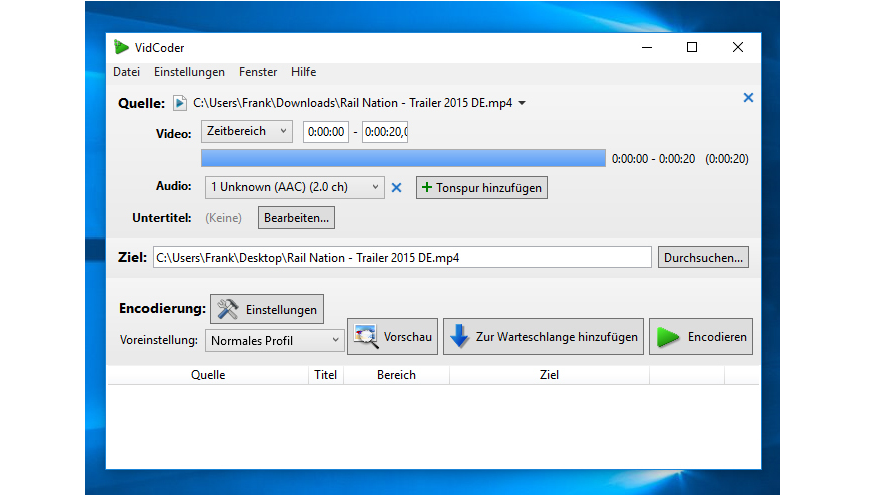Close the source with the blue X icon

point(748,98)
